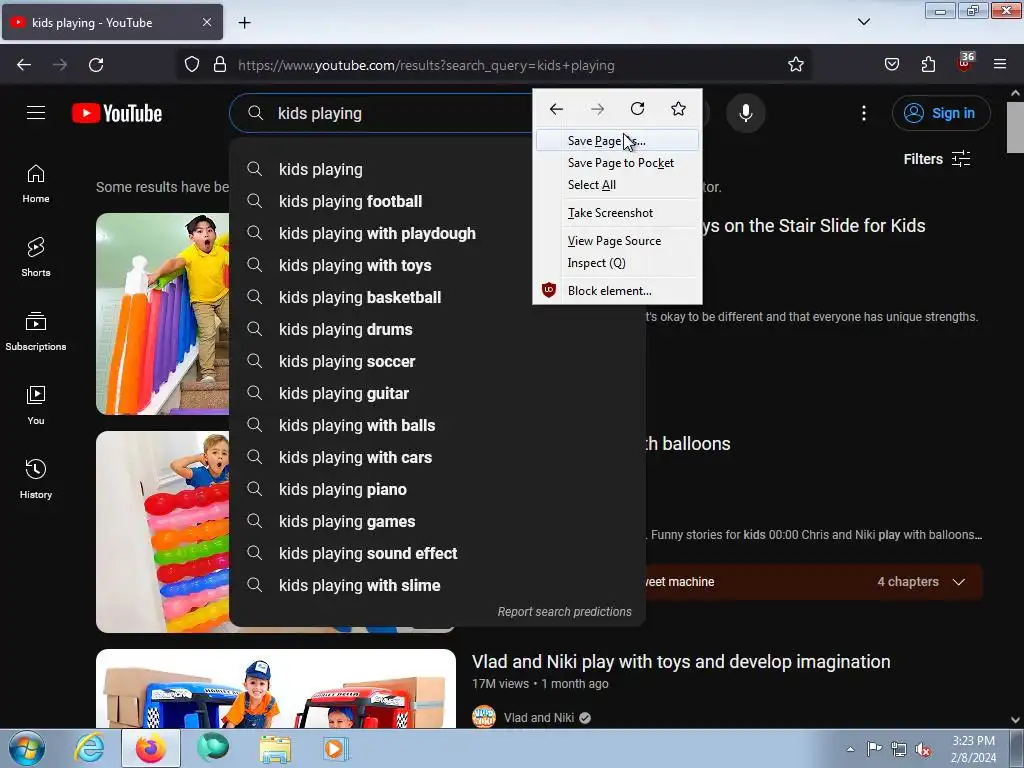This screenshot has width=1024, height=768.
Task: Open Subscriptions in the sidebar
Action: pos(36,331)
